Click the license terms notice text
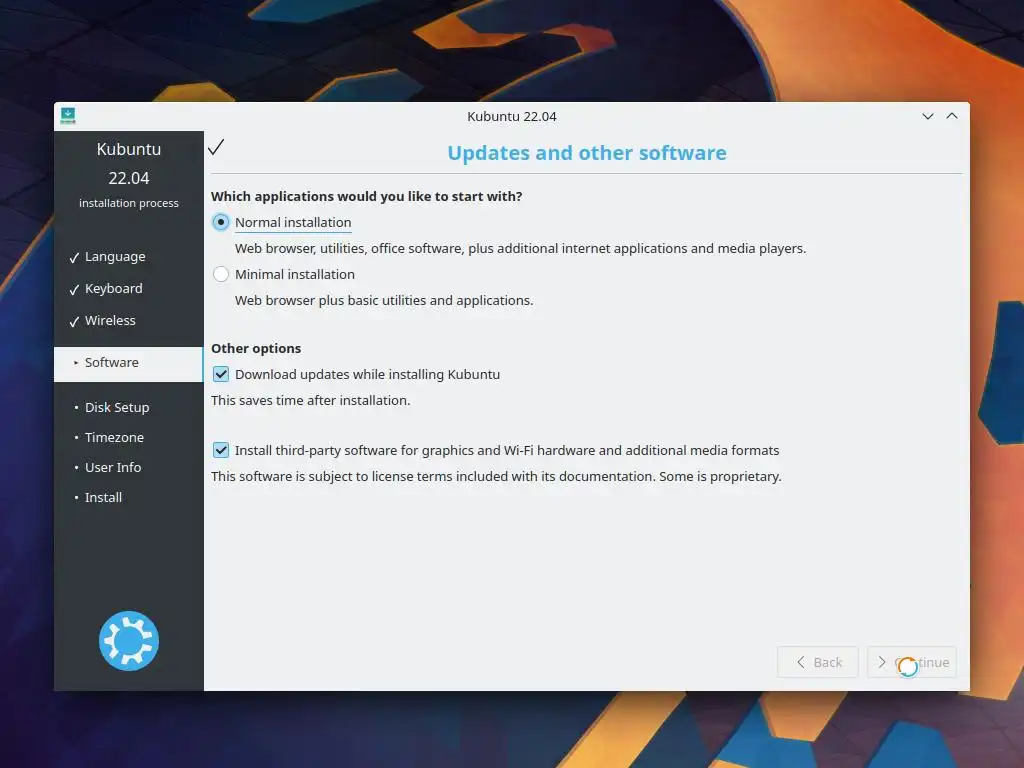This screenshot has width=1024, height=768. pyautogui.click(x=496, y=477)
